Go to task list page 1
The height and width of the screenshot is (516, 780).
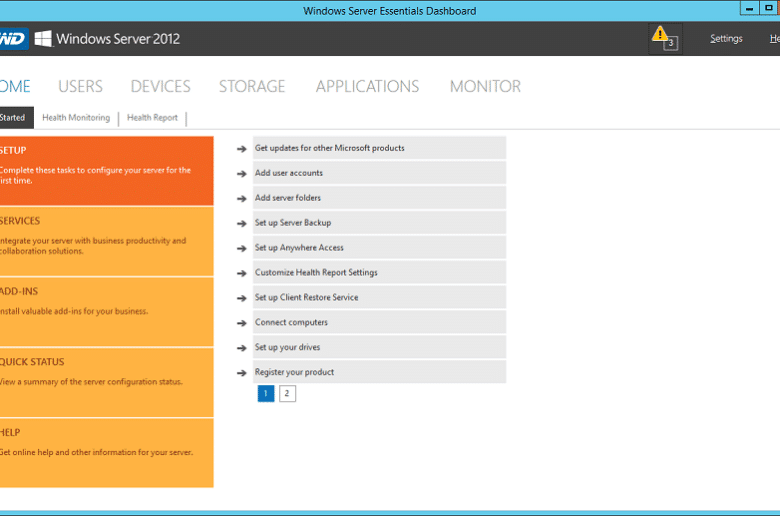point(266,394)
